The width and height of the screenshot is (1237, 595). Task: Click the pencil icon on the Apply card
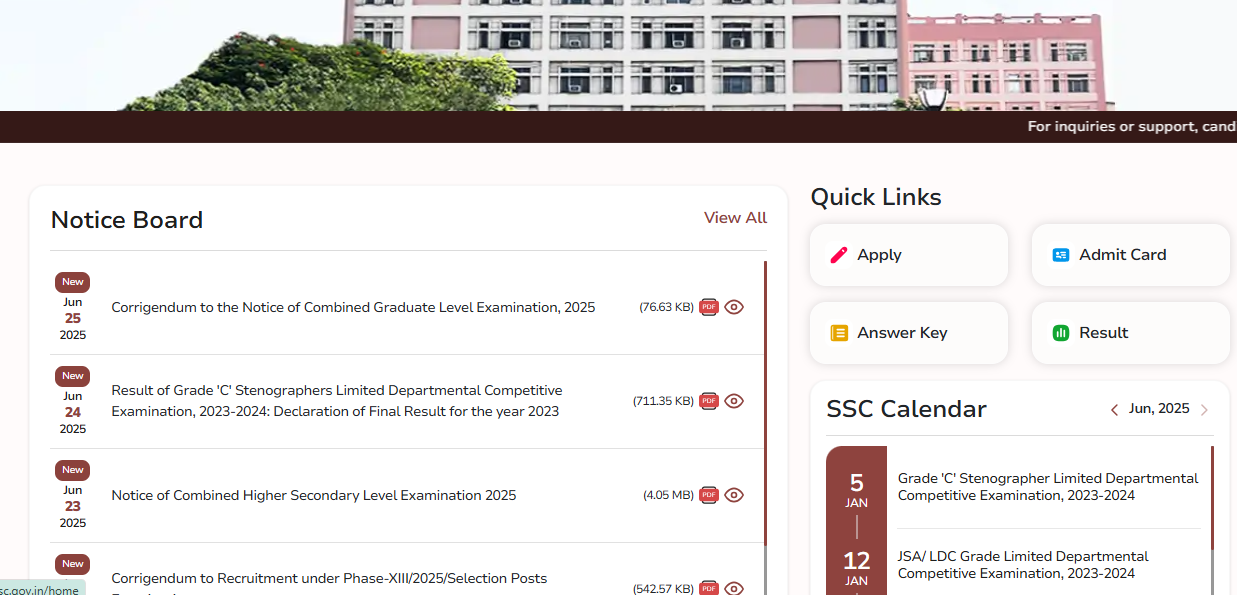839,255
